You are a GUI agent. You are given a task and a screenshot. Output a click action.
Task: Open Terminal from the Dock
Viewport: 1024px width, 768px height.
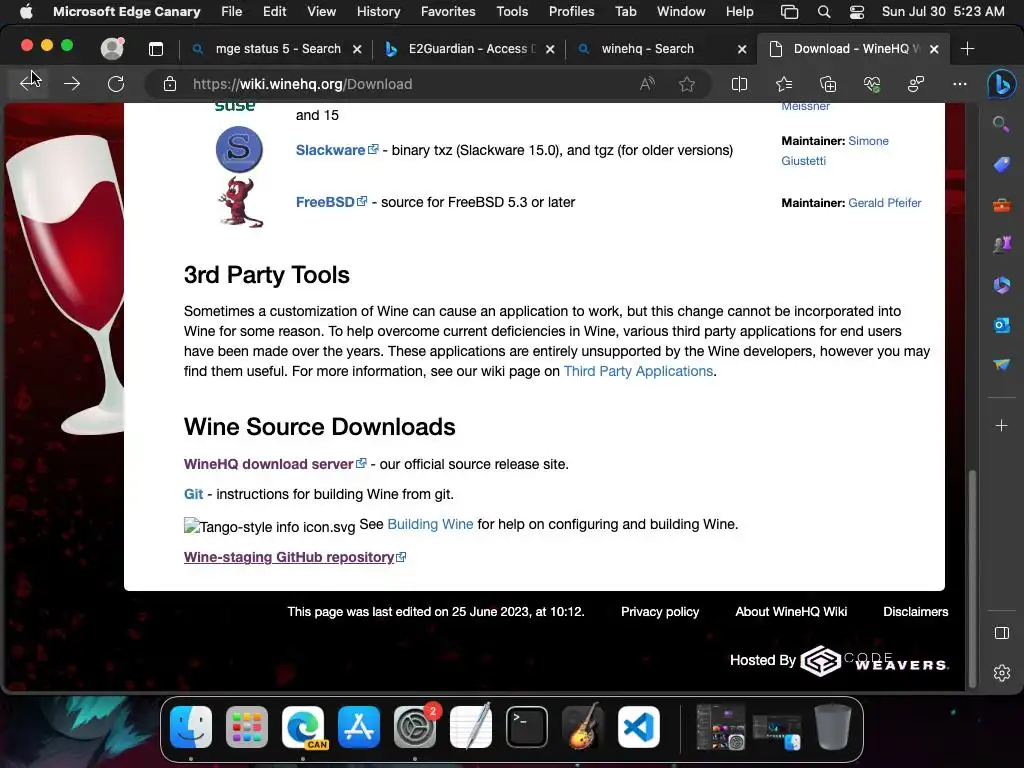526,727
